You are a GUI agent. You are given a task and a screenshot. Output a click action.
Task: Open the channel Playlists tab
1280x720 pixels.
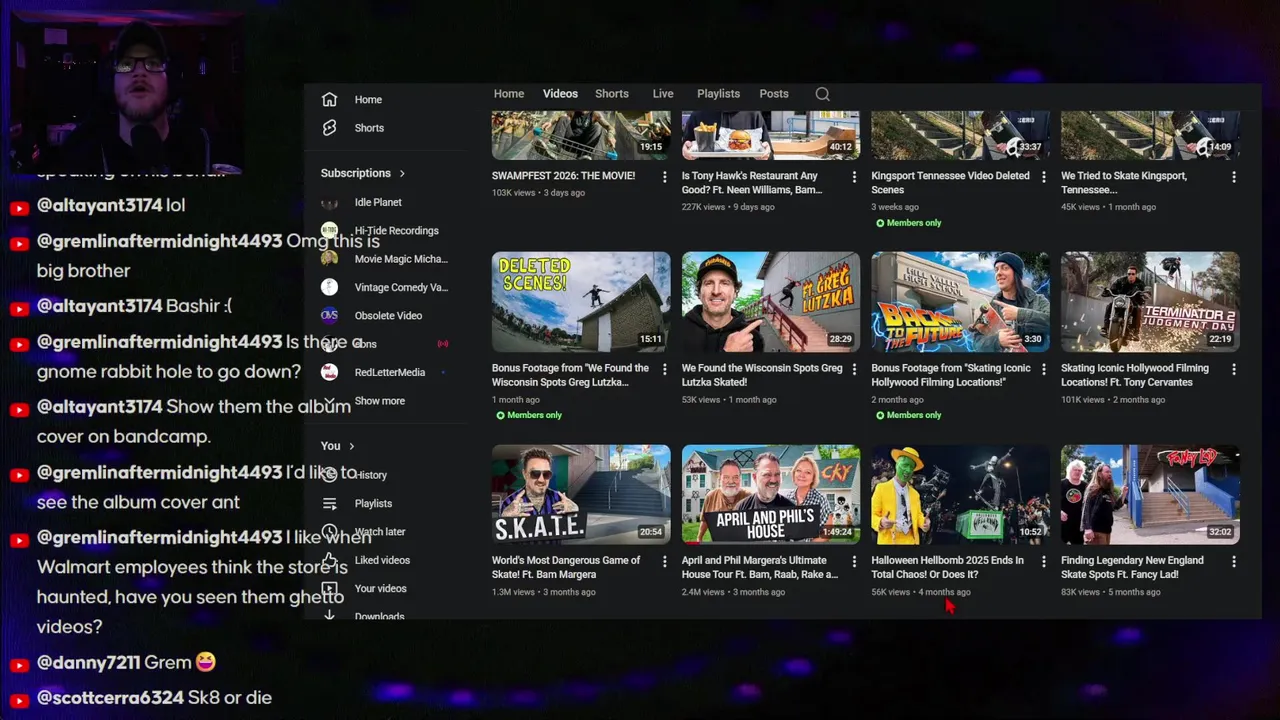pos(718,94)
